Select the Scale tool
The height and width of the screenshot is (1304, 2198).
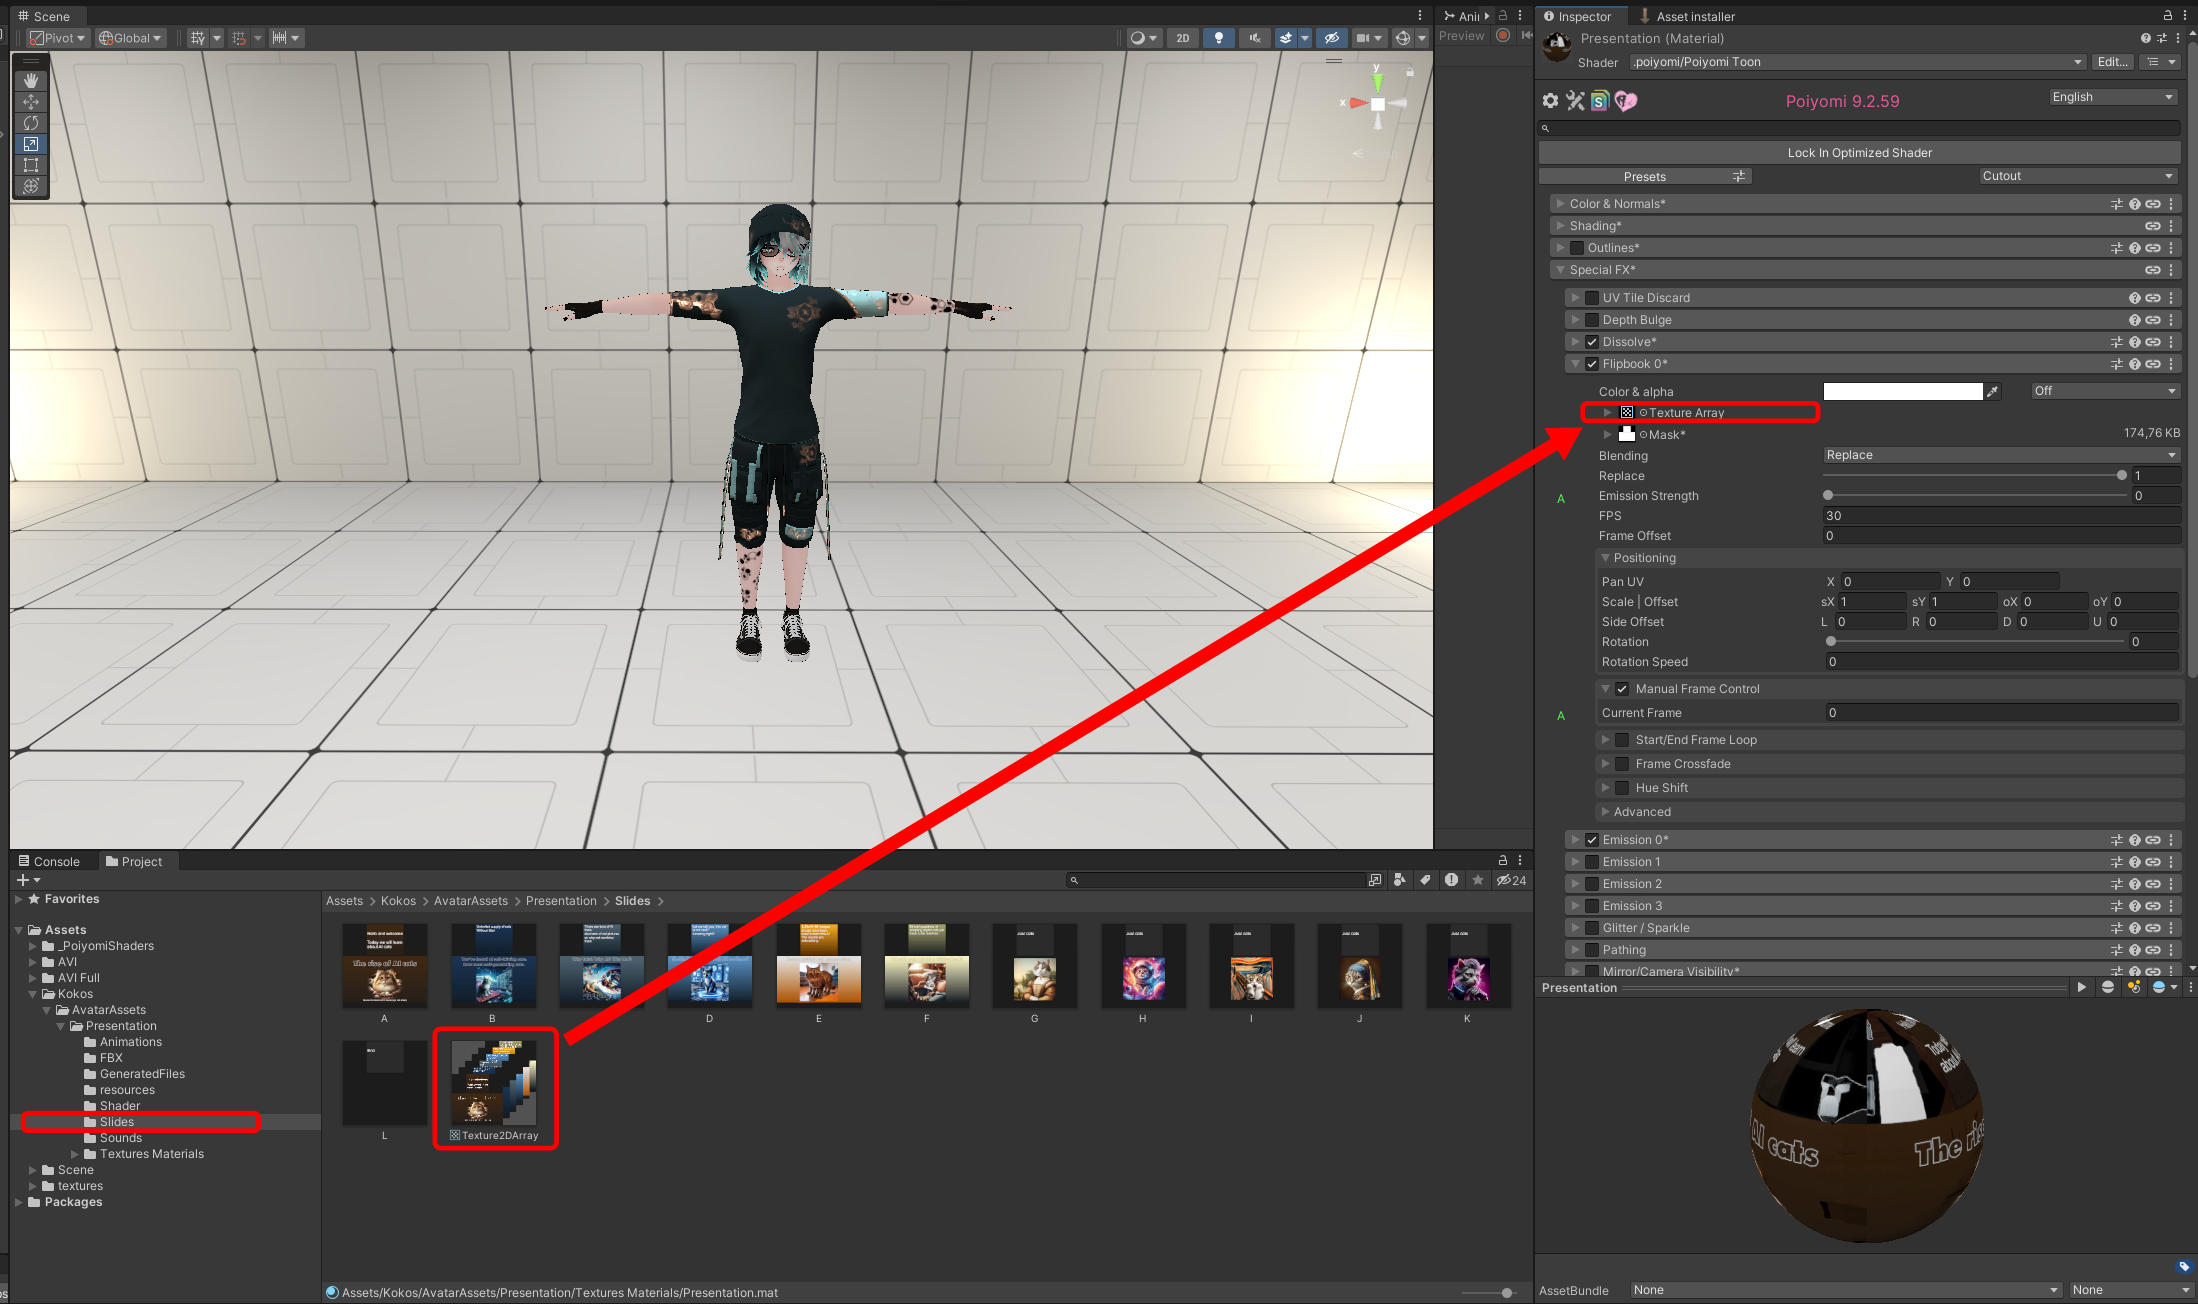click(31, 144)
